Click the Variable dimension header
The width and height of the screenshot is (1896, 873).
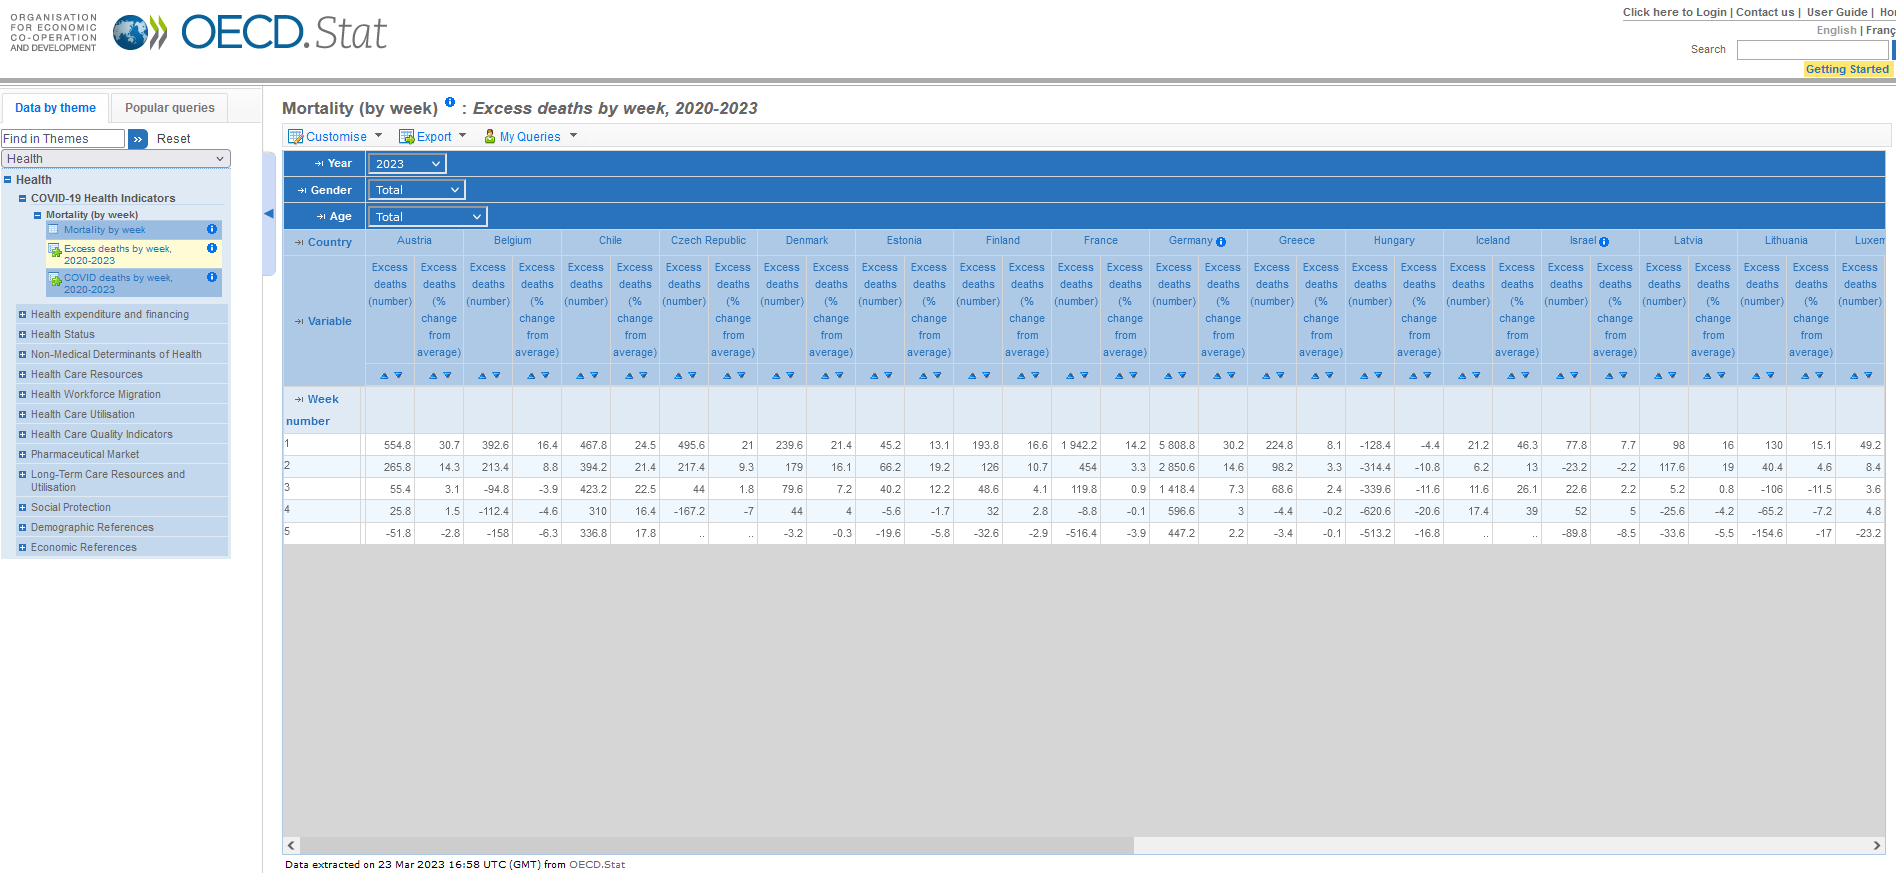330,321
